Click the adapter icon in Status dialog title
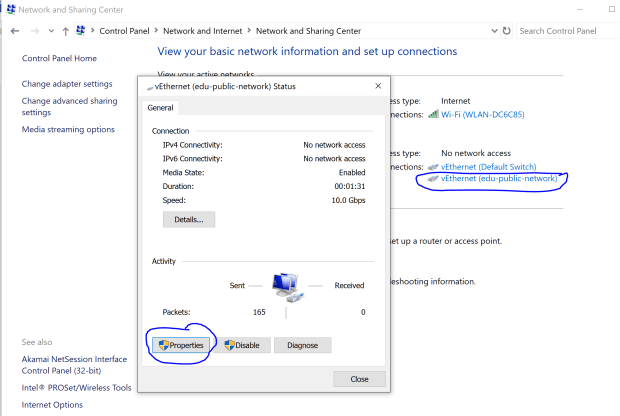This screenshot has width=620, height=416. click(151, 87)
